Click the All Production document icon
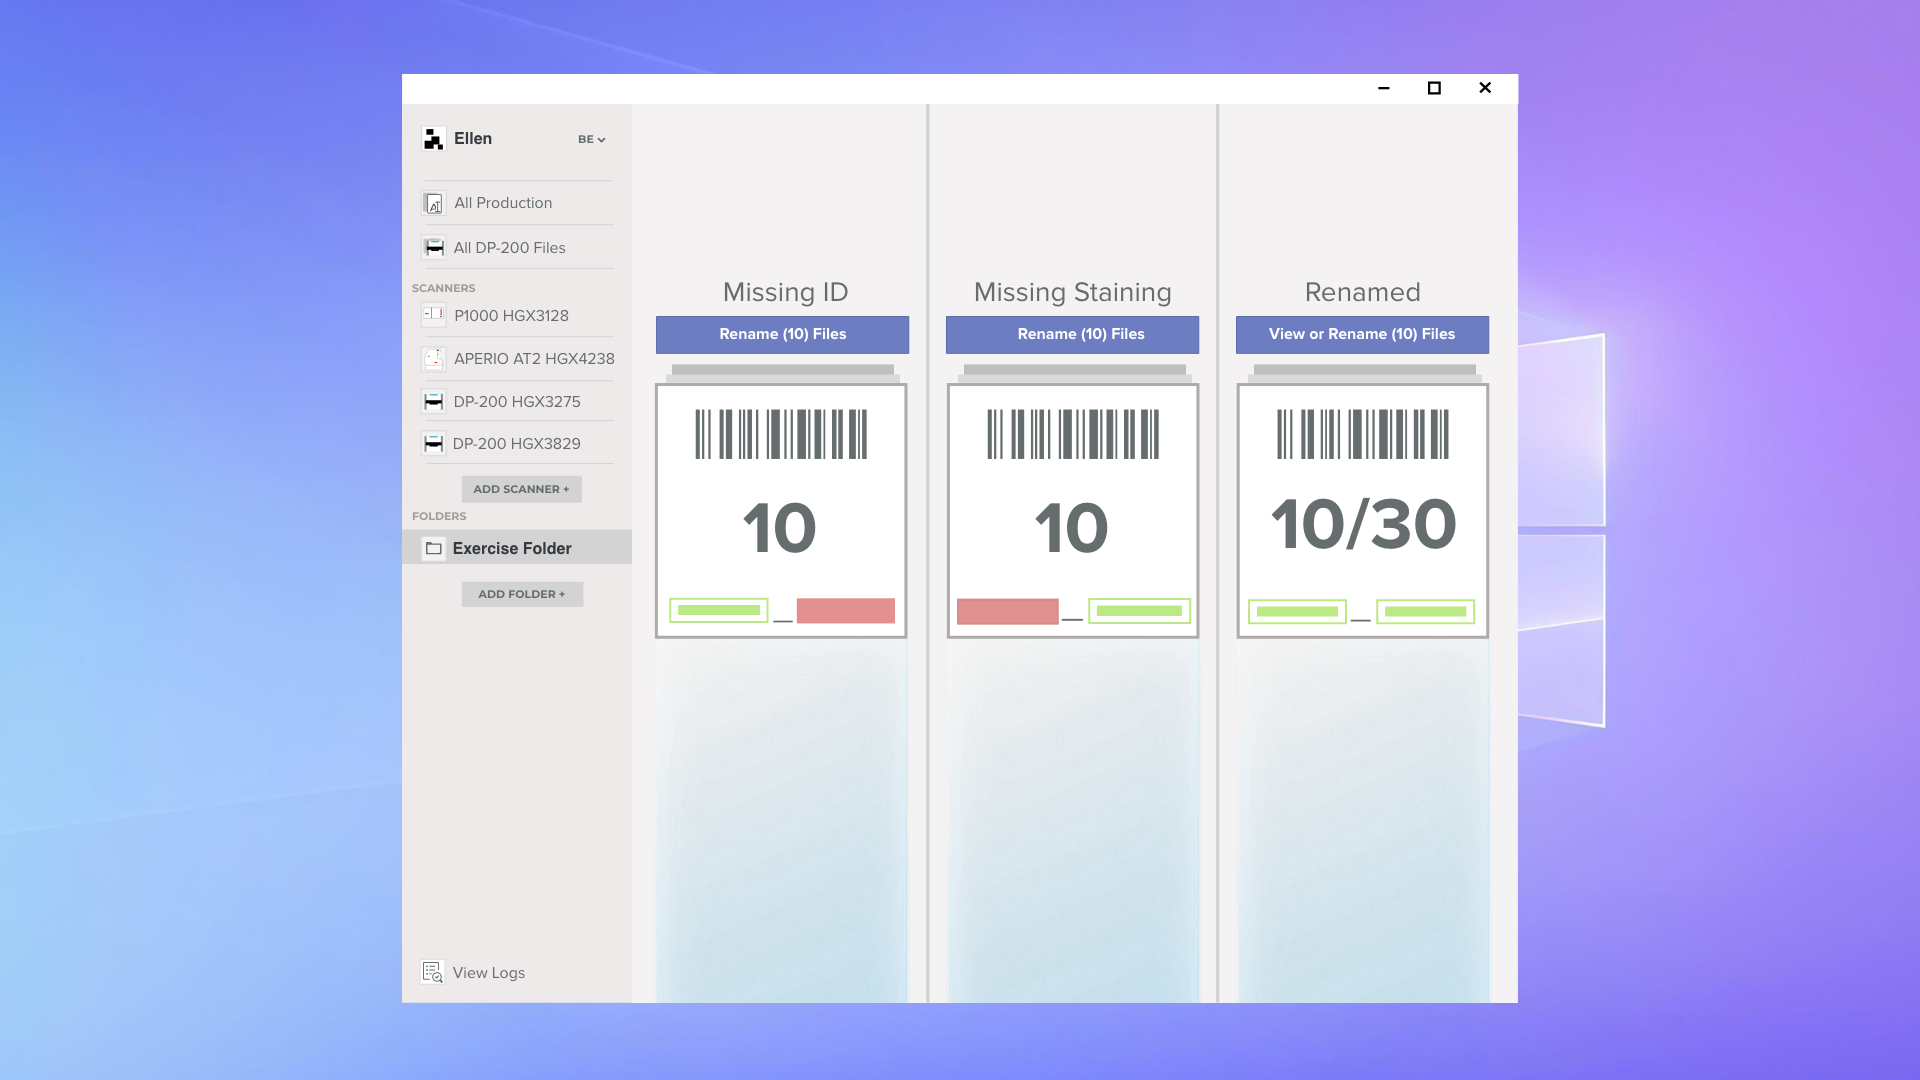Image resolution: width=1920 pixels, height=1080 pixels. (433, 203)
